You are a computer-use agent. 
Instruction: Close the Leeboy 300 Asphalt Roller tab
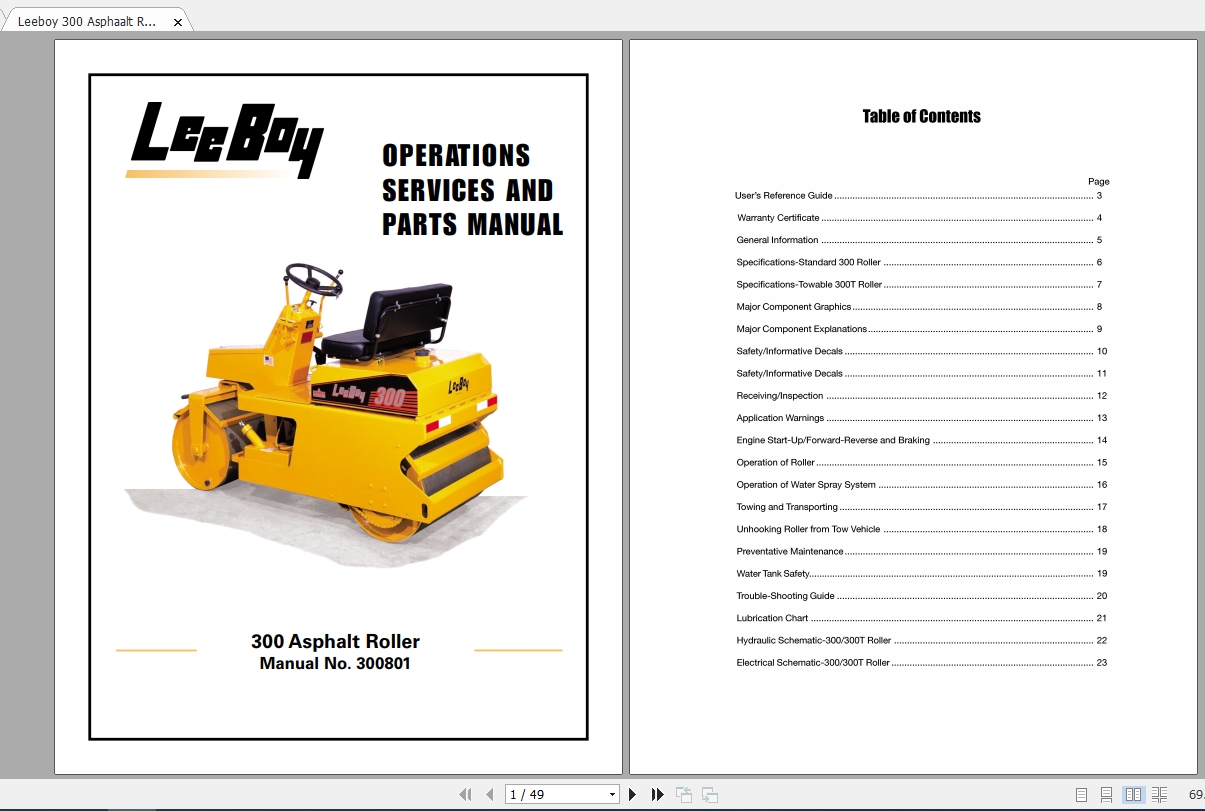point(178,22)
